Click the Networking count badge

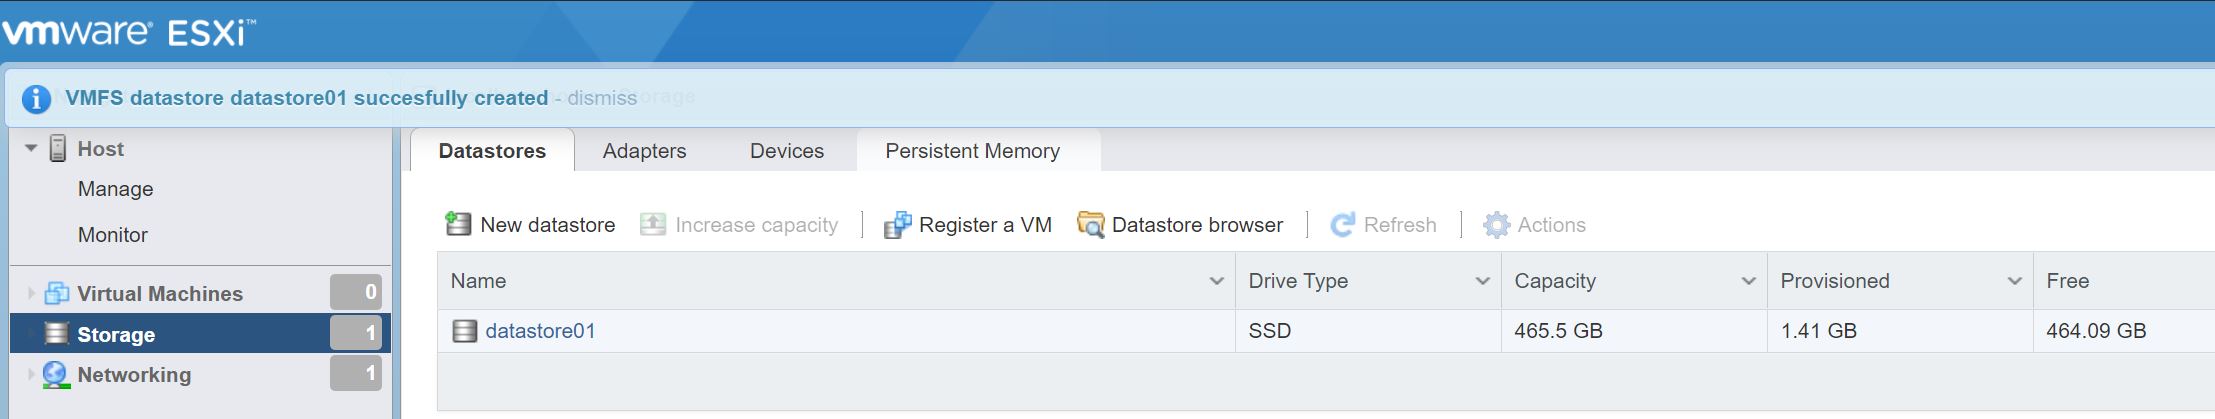(x=356, y=373)
